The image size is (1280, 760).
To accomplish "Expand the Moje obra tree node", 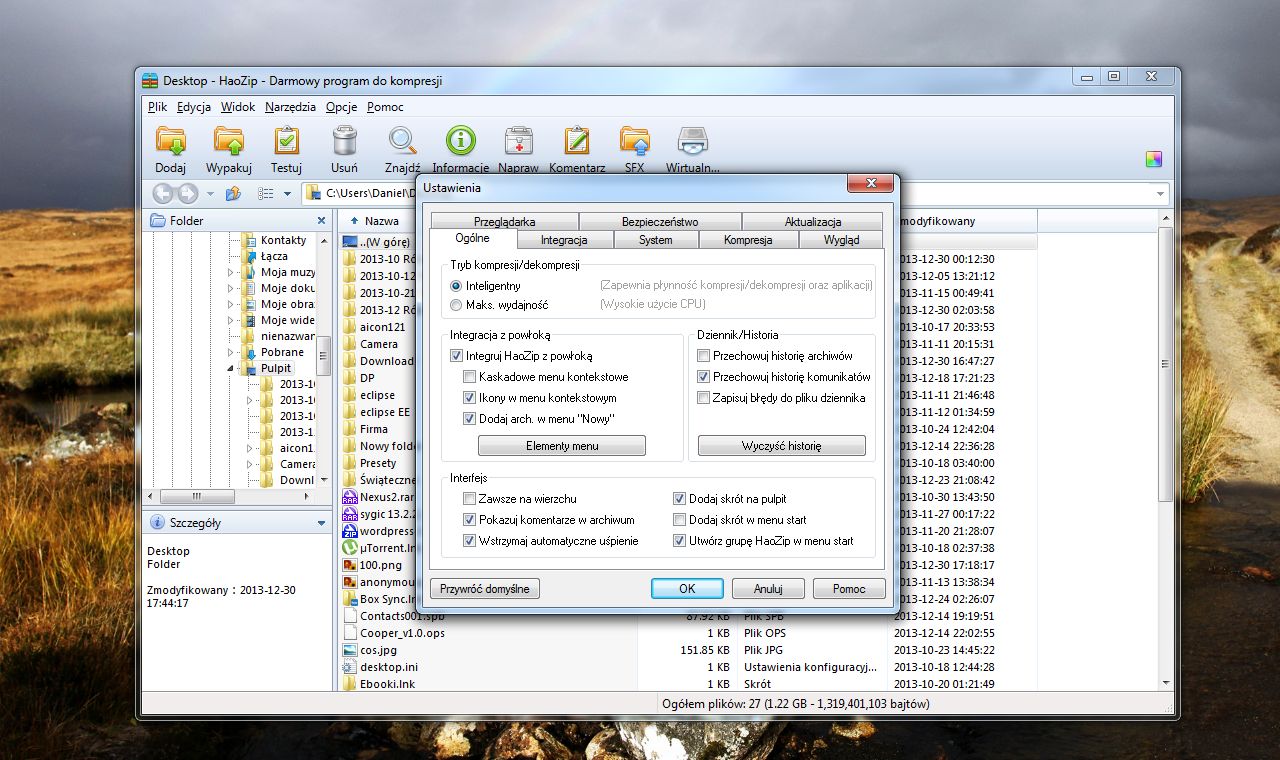I will coord(230,304).
